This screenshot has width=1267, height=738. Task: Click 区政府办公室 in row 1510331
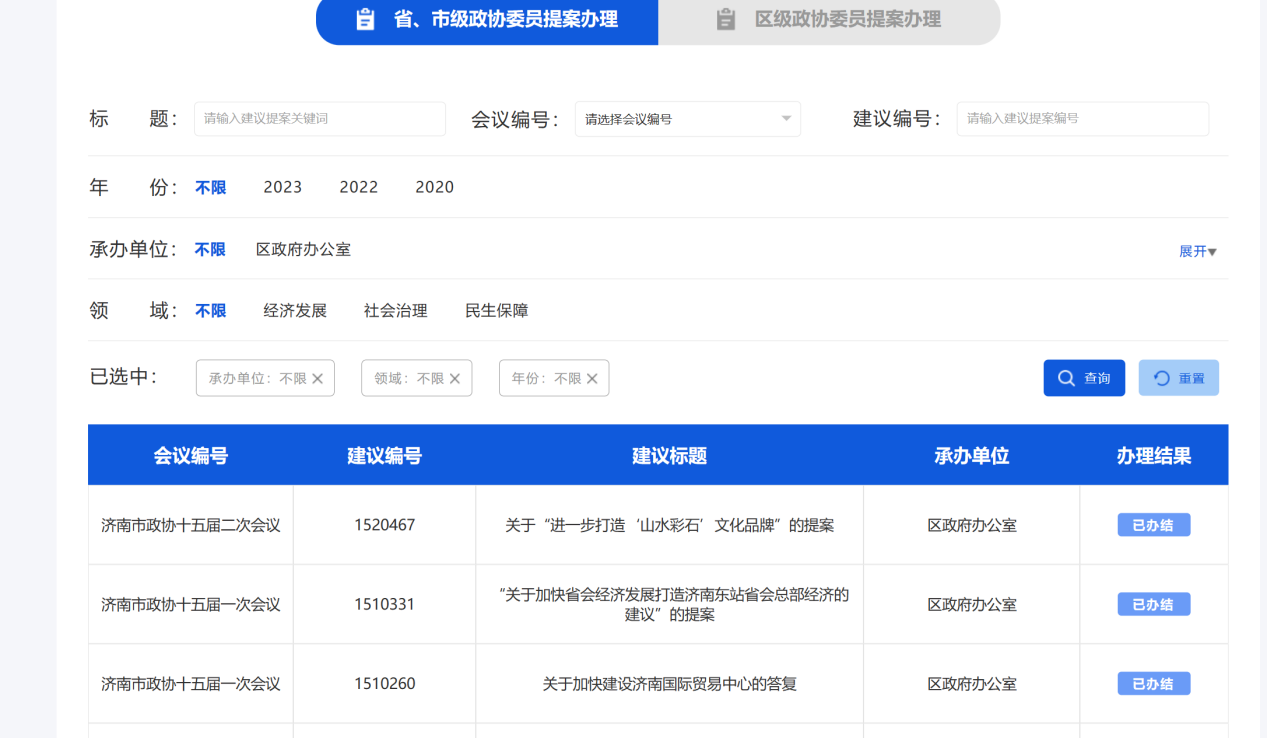(972, 605)
